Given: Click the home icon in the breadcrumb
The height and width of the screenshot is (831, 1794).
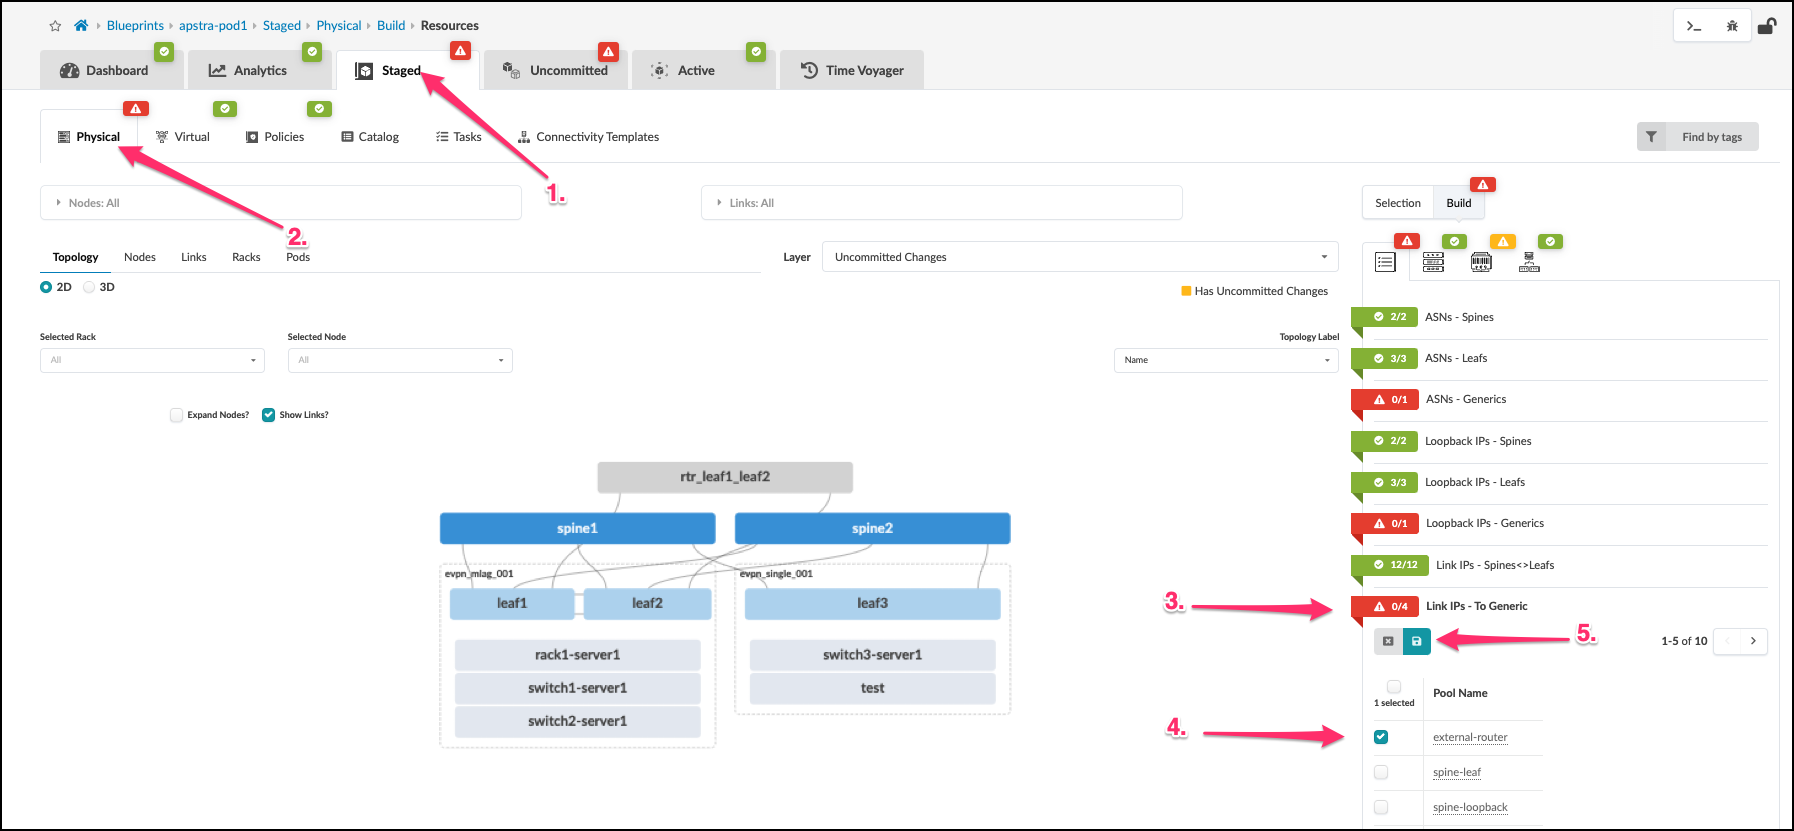Looking at the screenshot, I should [x=81, y=26].
